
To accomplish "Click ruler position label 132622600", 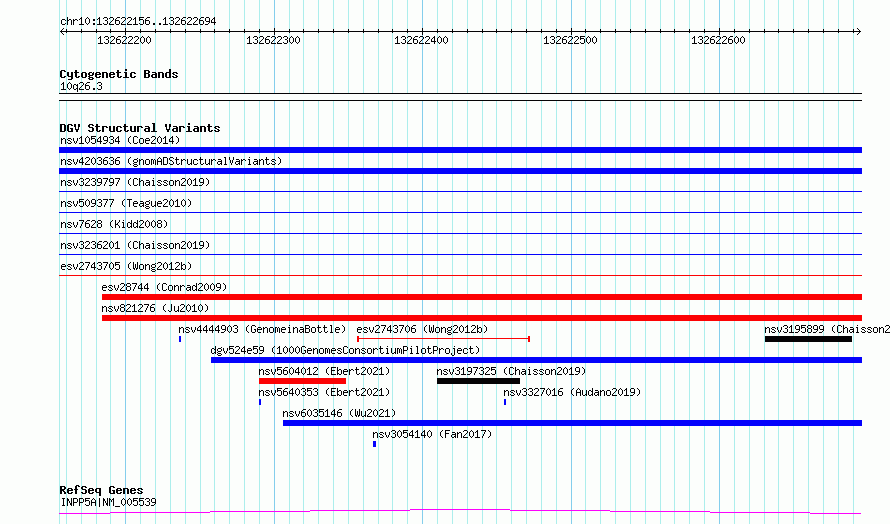I will pos(718,40).
